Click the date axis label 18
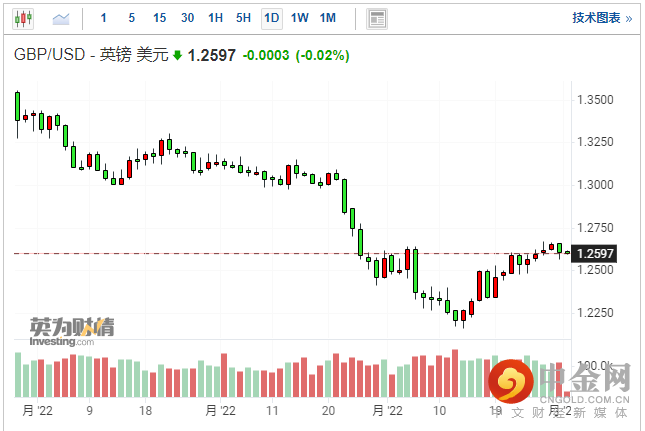The height and width of the screenshot is (431, 645). click(x=145, y=410)
